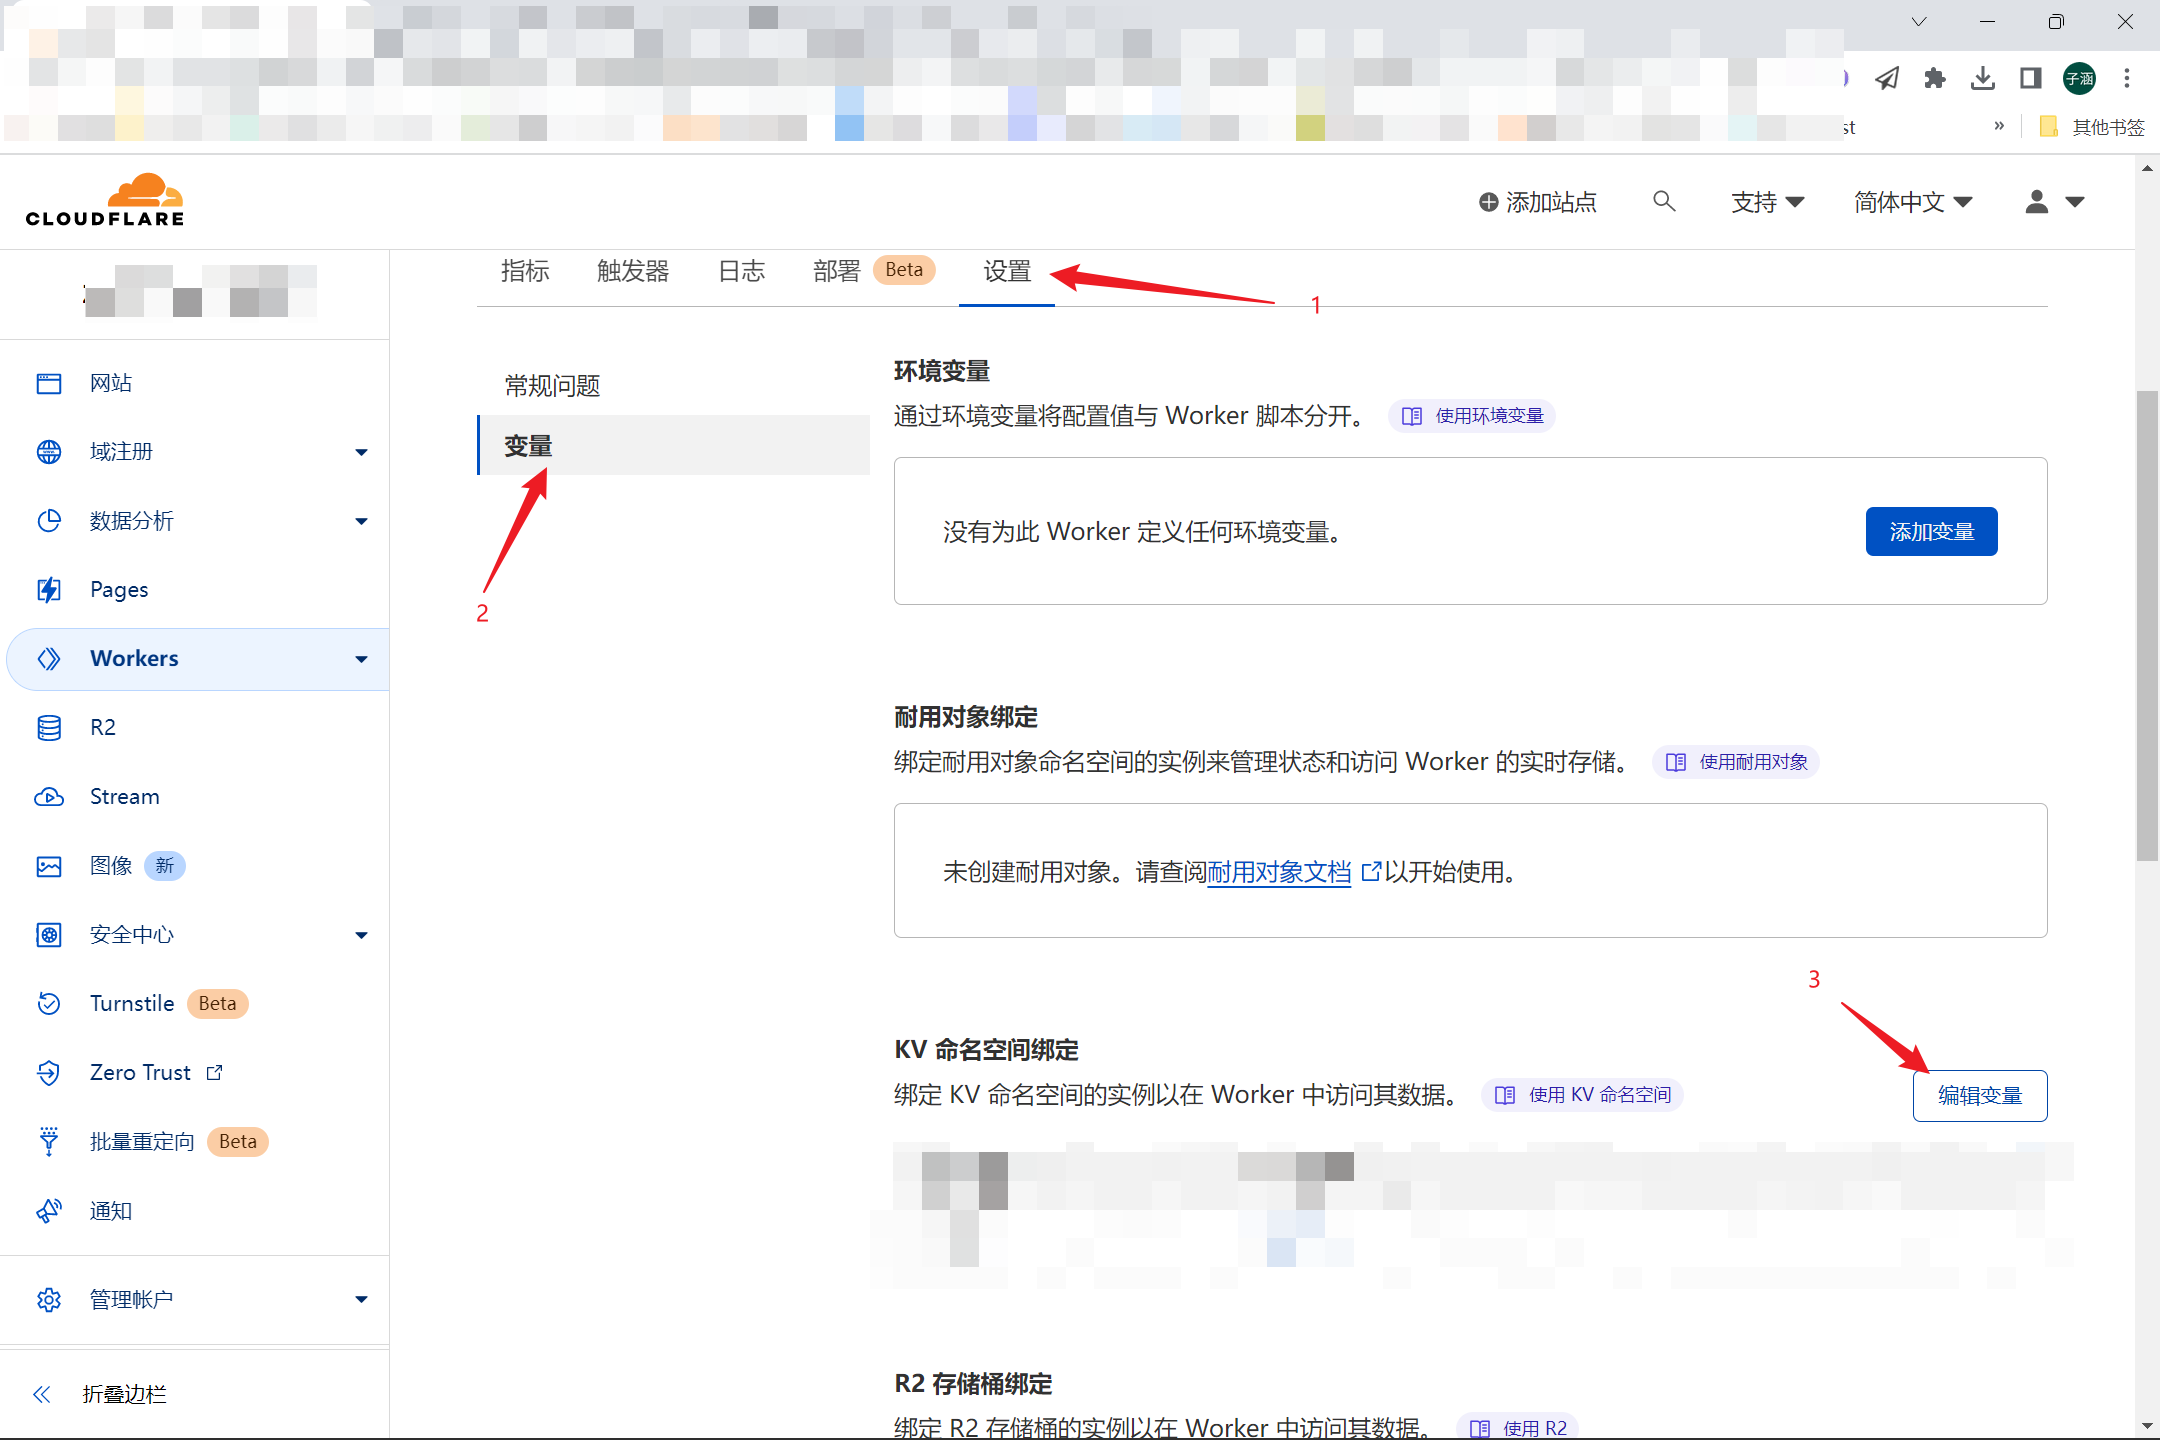2160x1440 pixels.
Task: Select 变量 in settings submenu
Action: click(x=674, y=445)
